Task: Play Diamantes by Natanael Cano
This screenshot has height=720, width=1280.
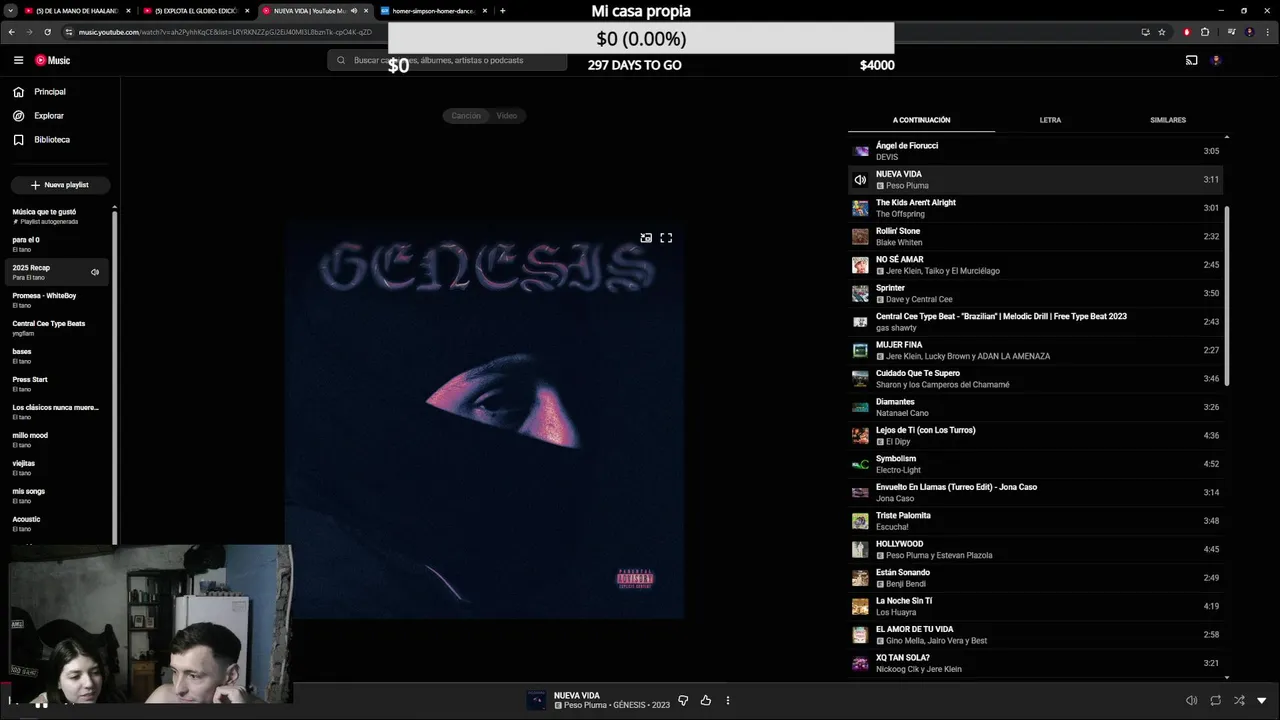Action: point(1035,407)
